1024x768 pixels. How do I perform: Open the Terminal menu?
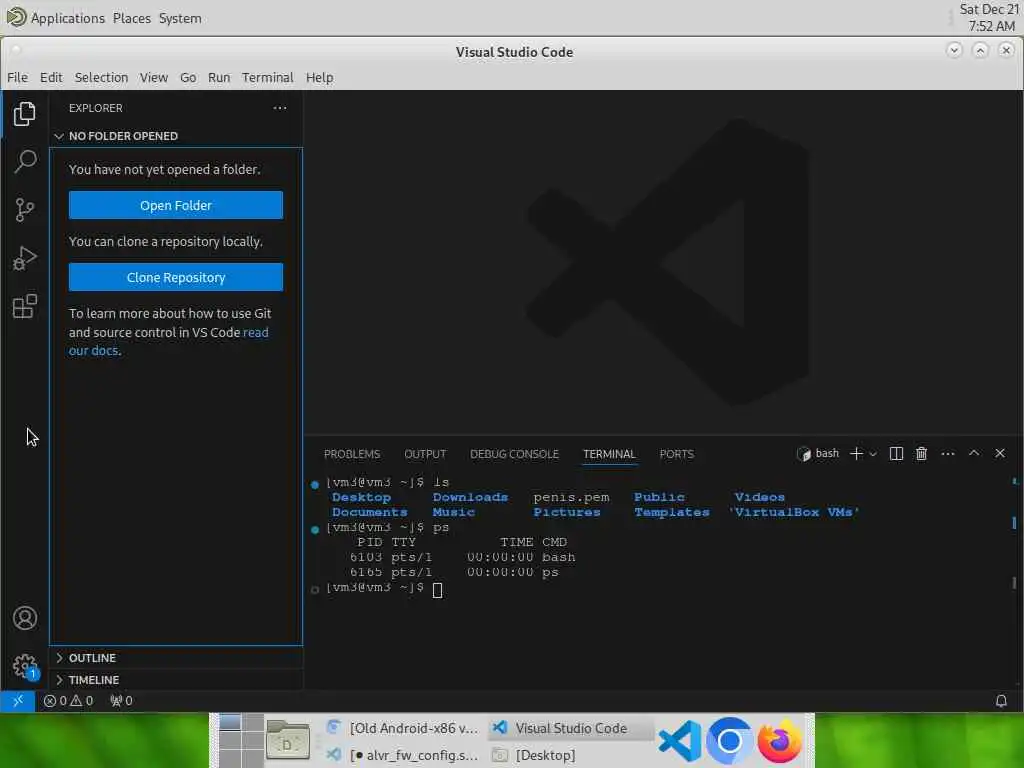coord(268,77)
